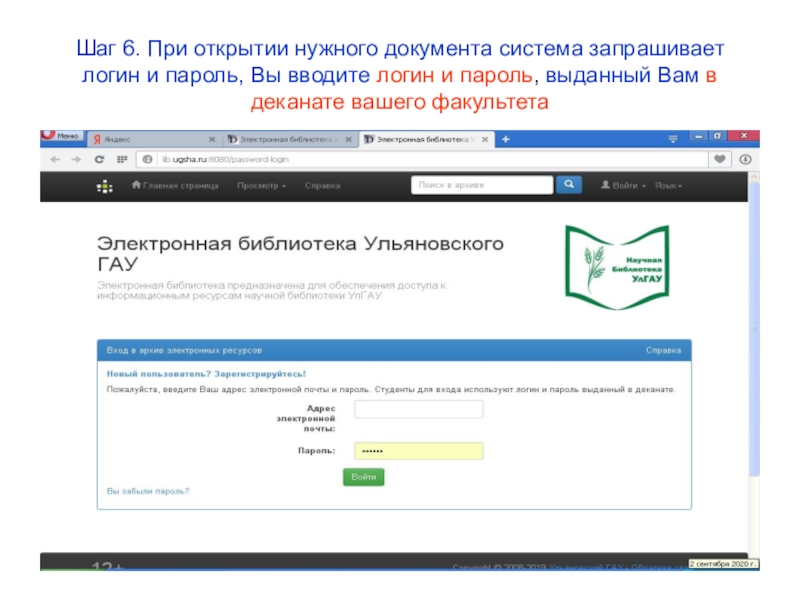Open the Speed Dial grid icon
The height and width of the screenshot is (600, 800).
(122, 159)
